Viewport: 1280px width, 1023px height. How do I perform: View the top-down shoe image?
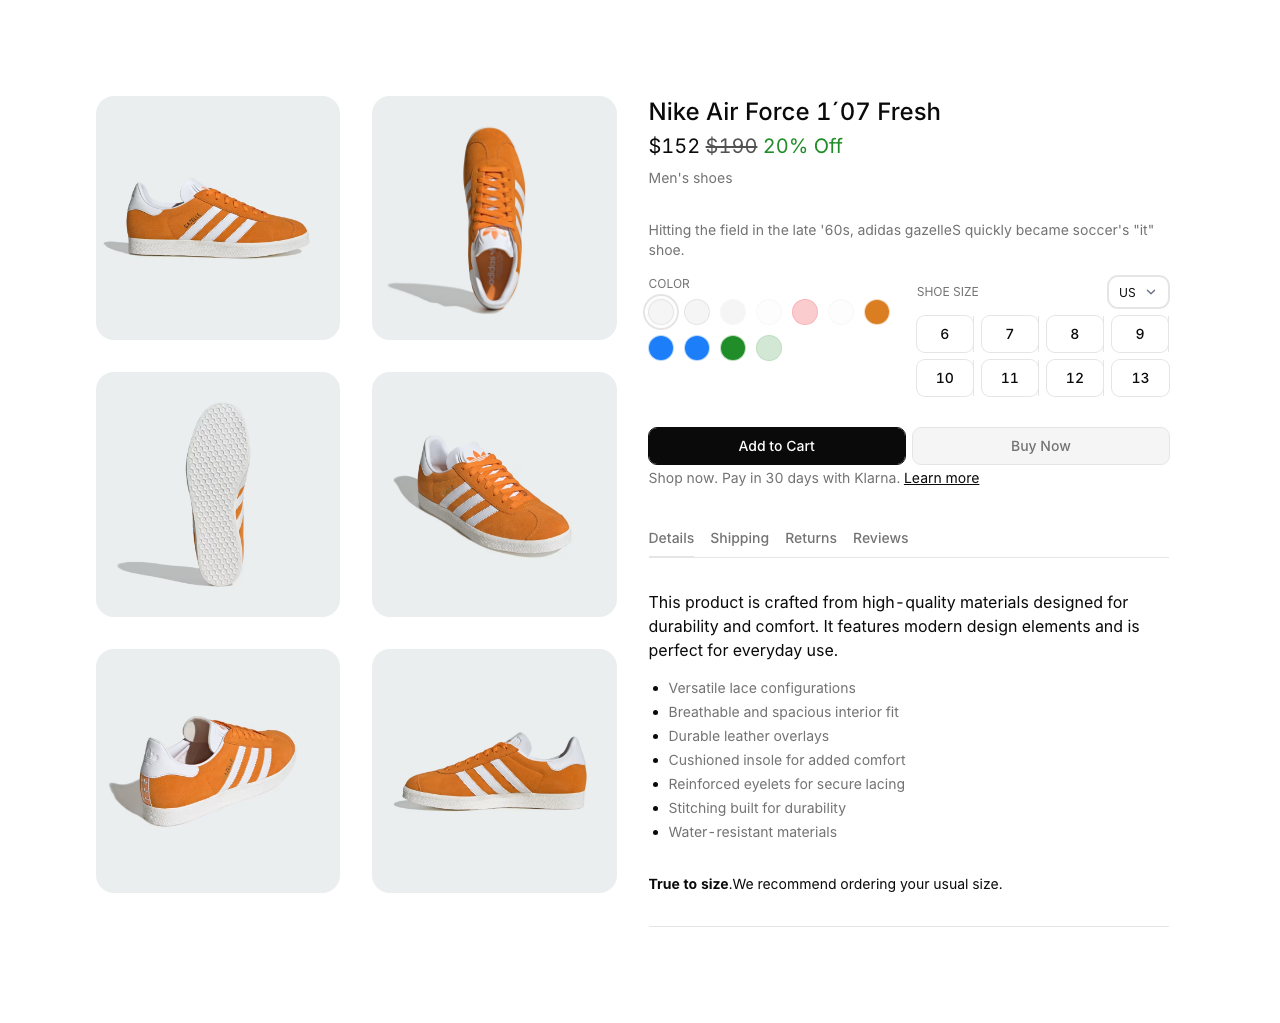pos(494,217)
